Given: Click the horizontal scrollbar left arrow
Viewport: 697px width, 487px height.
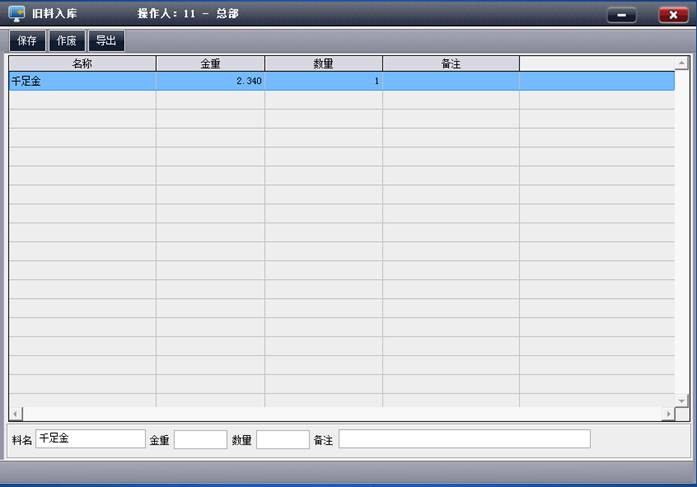Looking at the screenshot, I should tap(16, 414).
